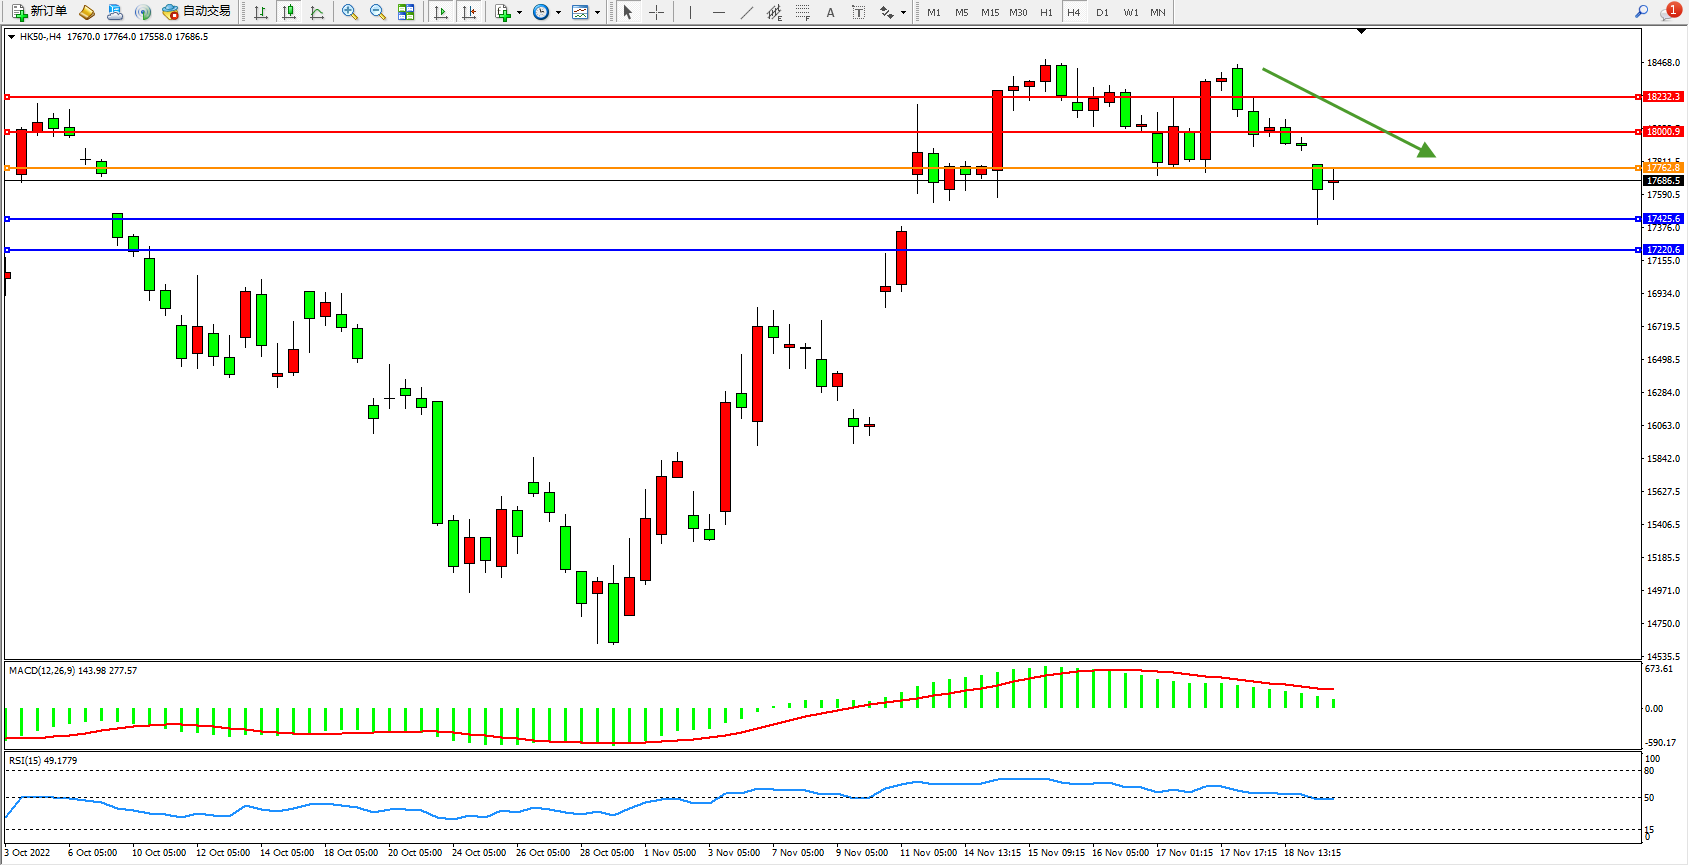Click the search magnifier icon
This screenshot has height=866, width=1689.
[1641, 12]
